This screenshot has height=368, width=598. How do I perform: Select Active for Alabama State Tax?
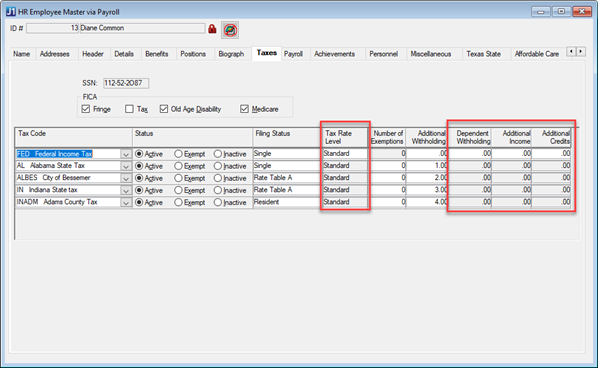tap(139, 166)
